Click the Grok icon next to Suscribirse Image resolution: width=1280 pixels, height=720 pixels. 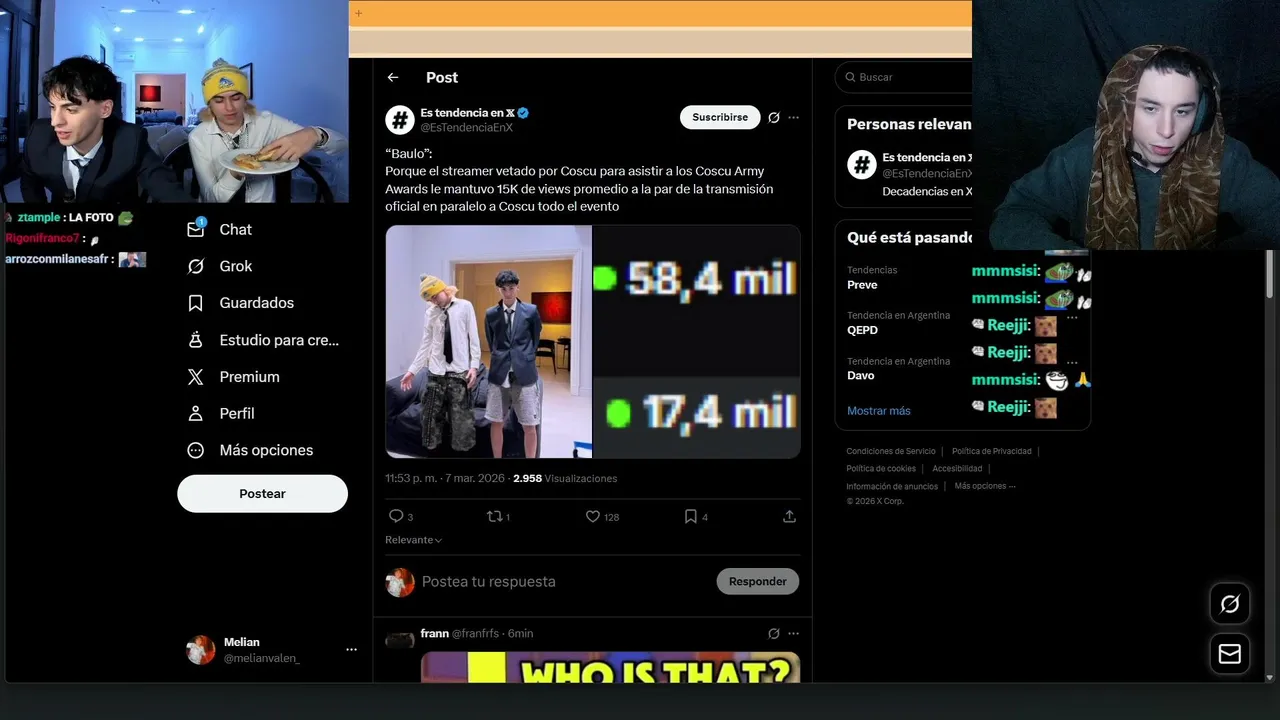773,117
